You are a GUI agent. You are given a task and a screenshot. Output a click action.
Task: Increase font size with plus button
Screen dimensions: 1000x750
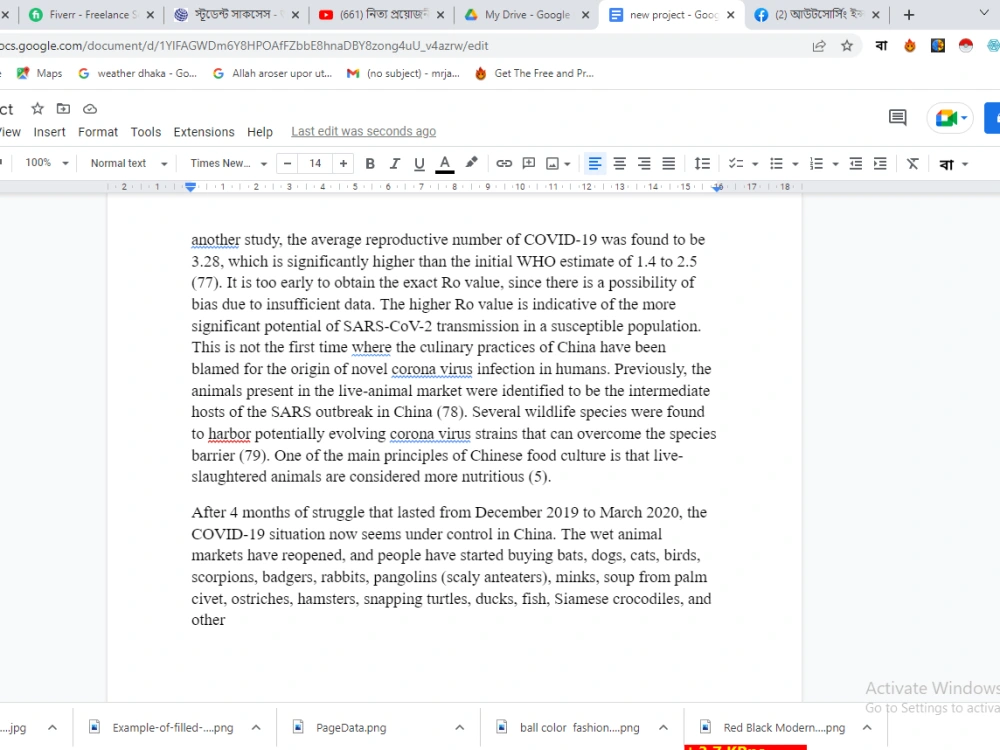tap(343, 164)
